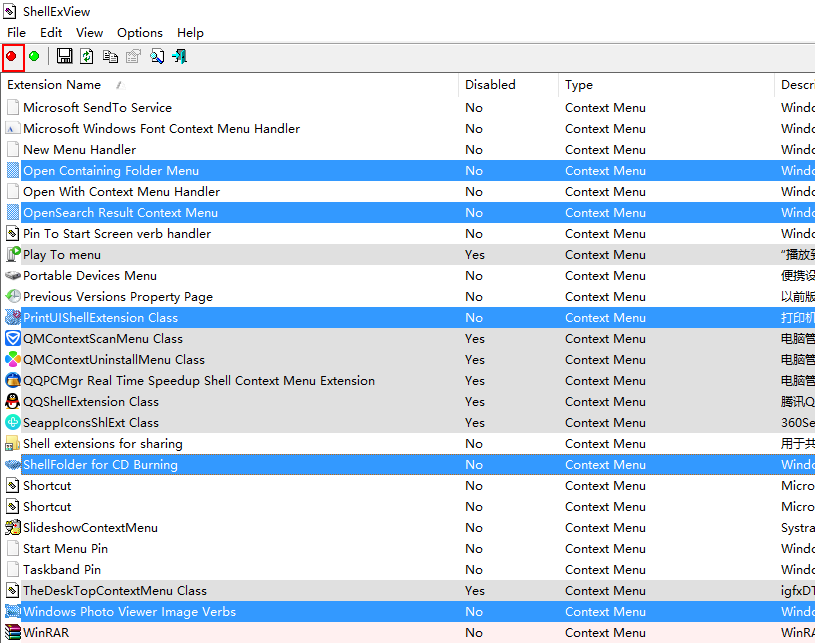
Task: Open the Help menu
Action: 190,33
